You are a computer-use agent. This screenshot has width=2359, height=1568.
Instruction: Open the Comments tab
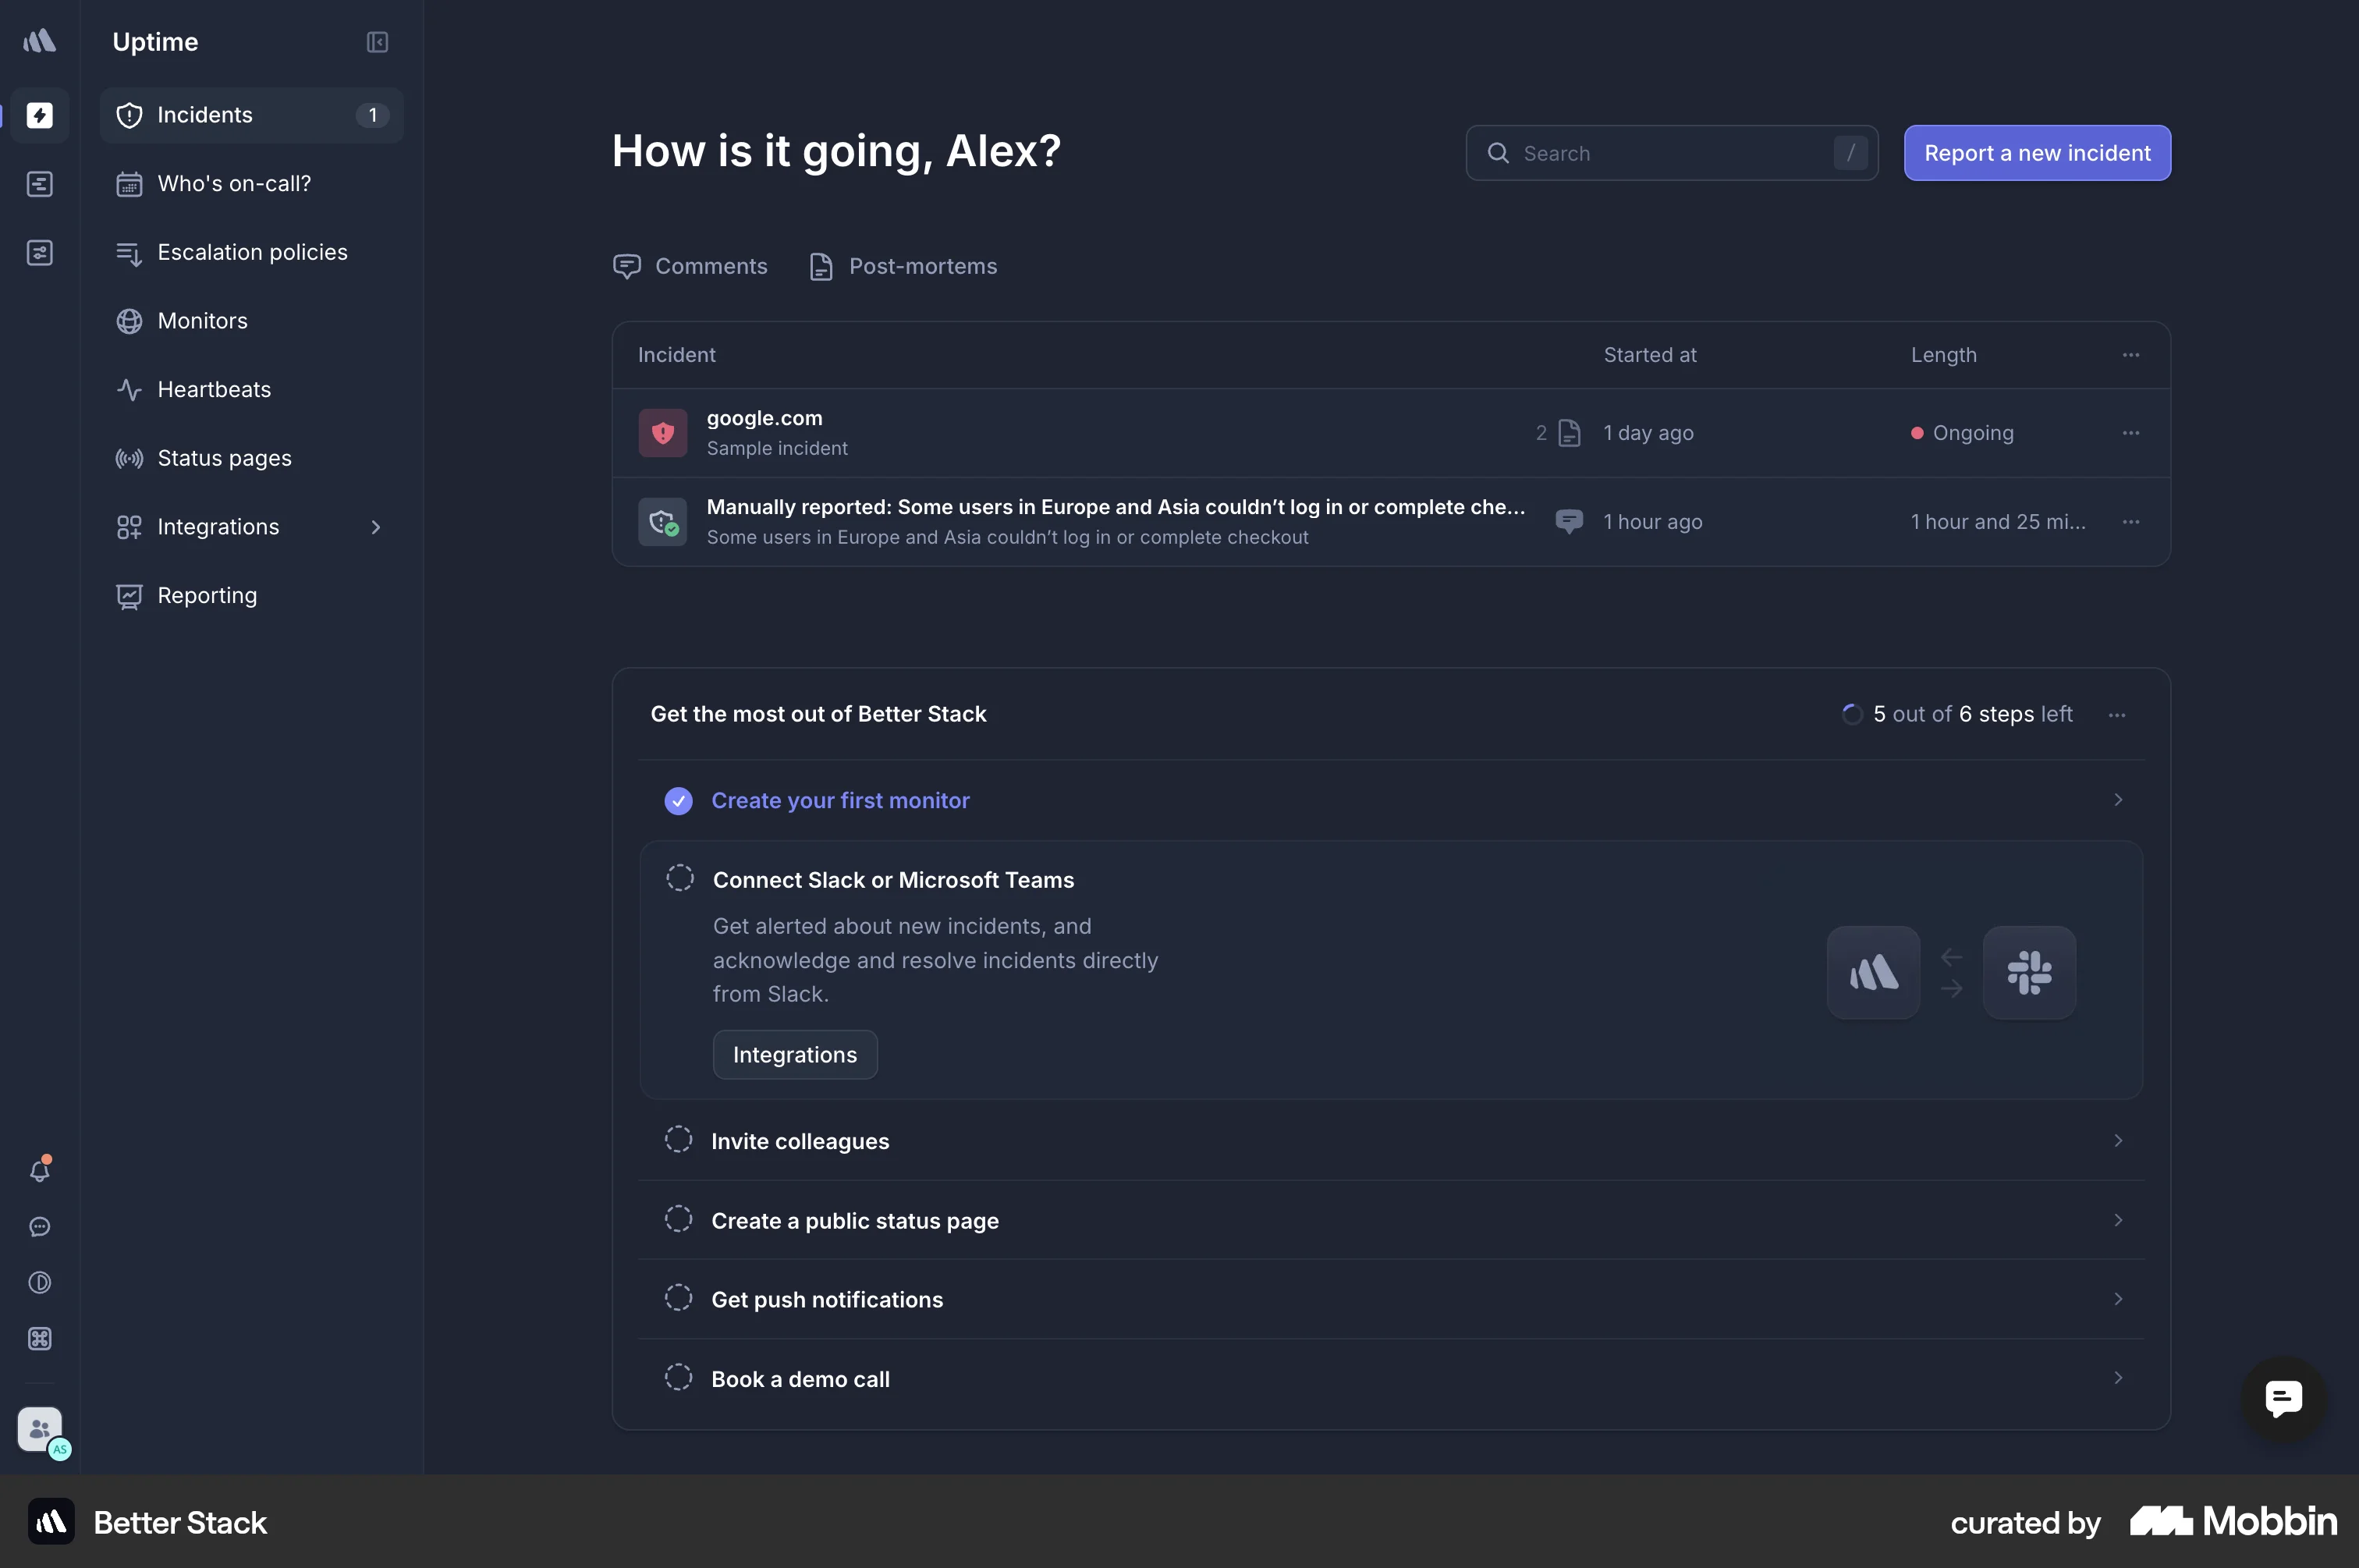coord(691,266)
